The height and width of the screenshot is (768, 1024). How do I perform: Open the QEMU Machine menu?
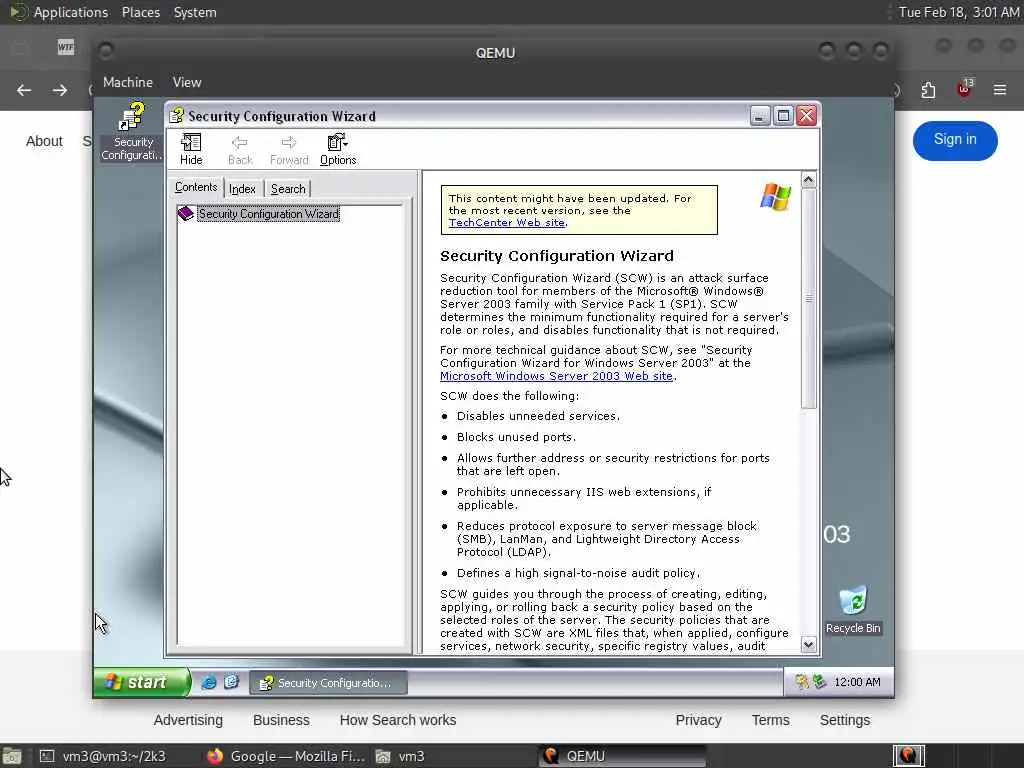click(x=128, y=82)
